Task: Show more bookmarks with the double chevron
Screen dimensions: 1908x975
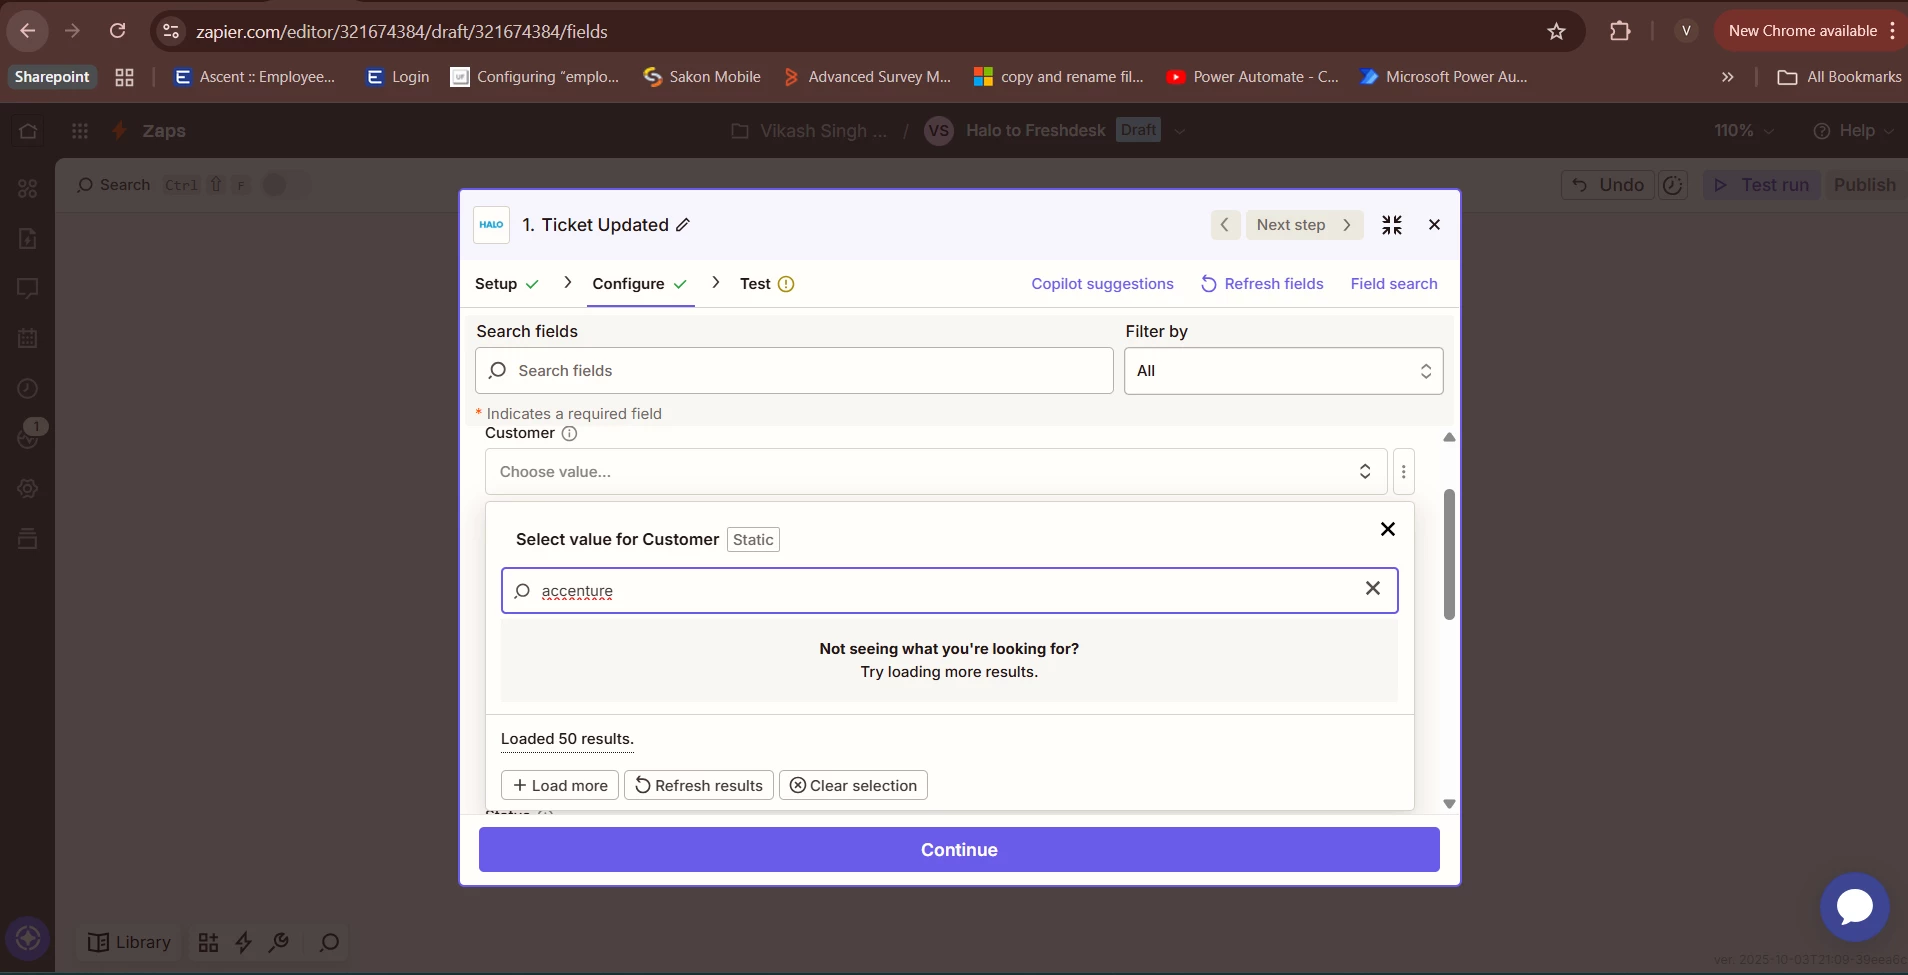Action: pyautogui.click(x=1727, y=77)
